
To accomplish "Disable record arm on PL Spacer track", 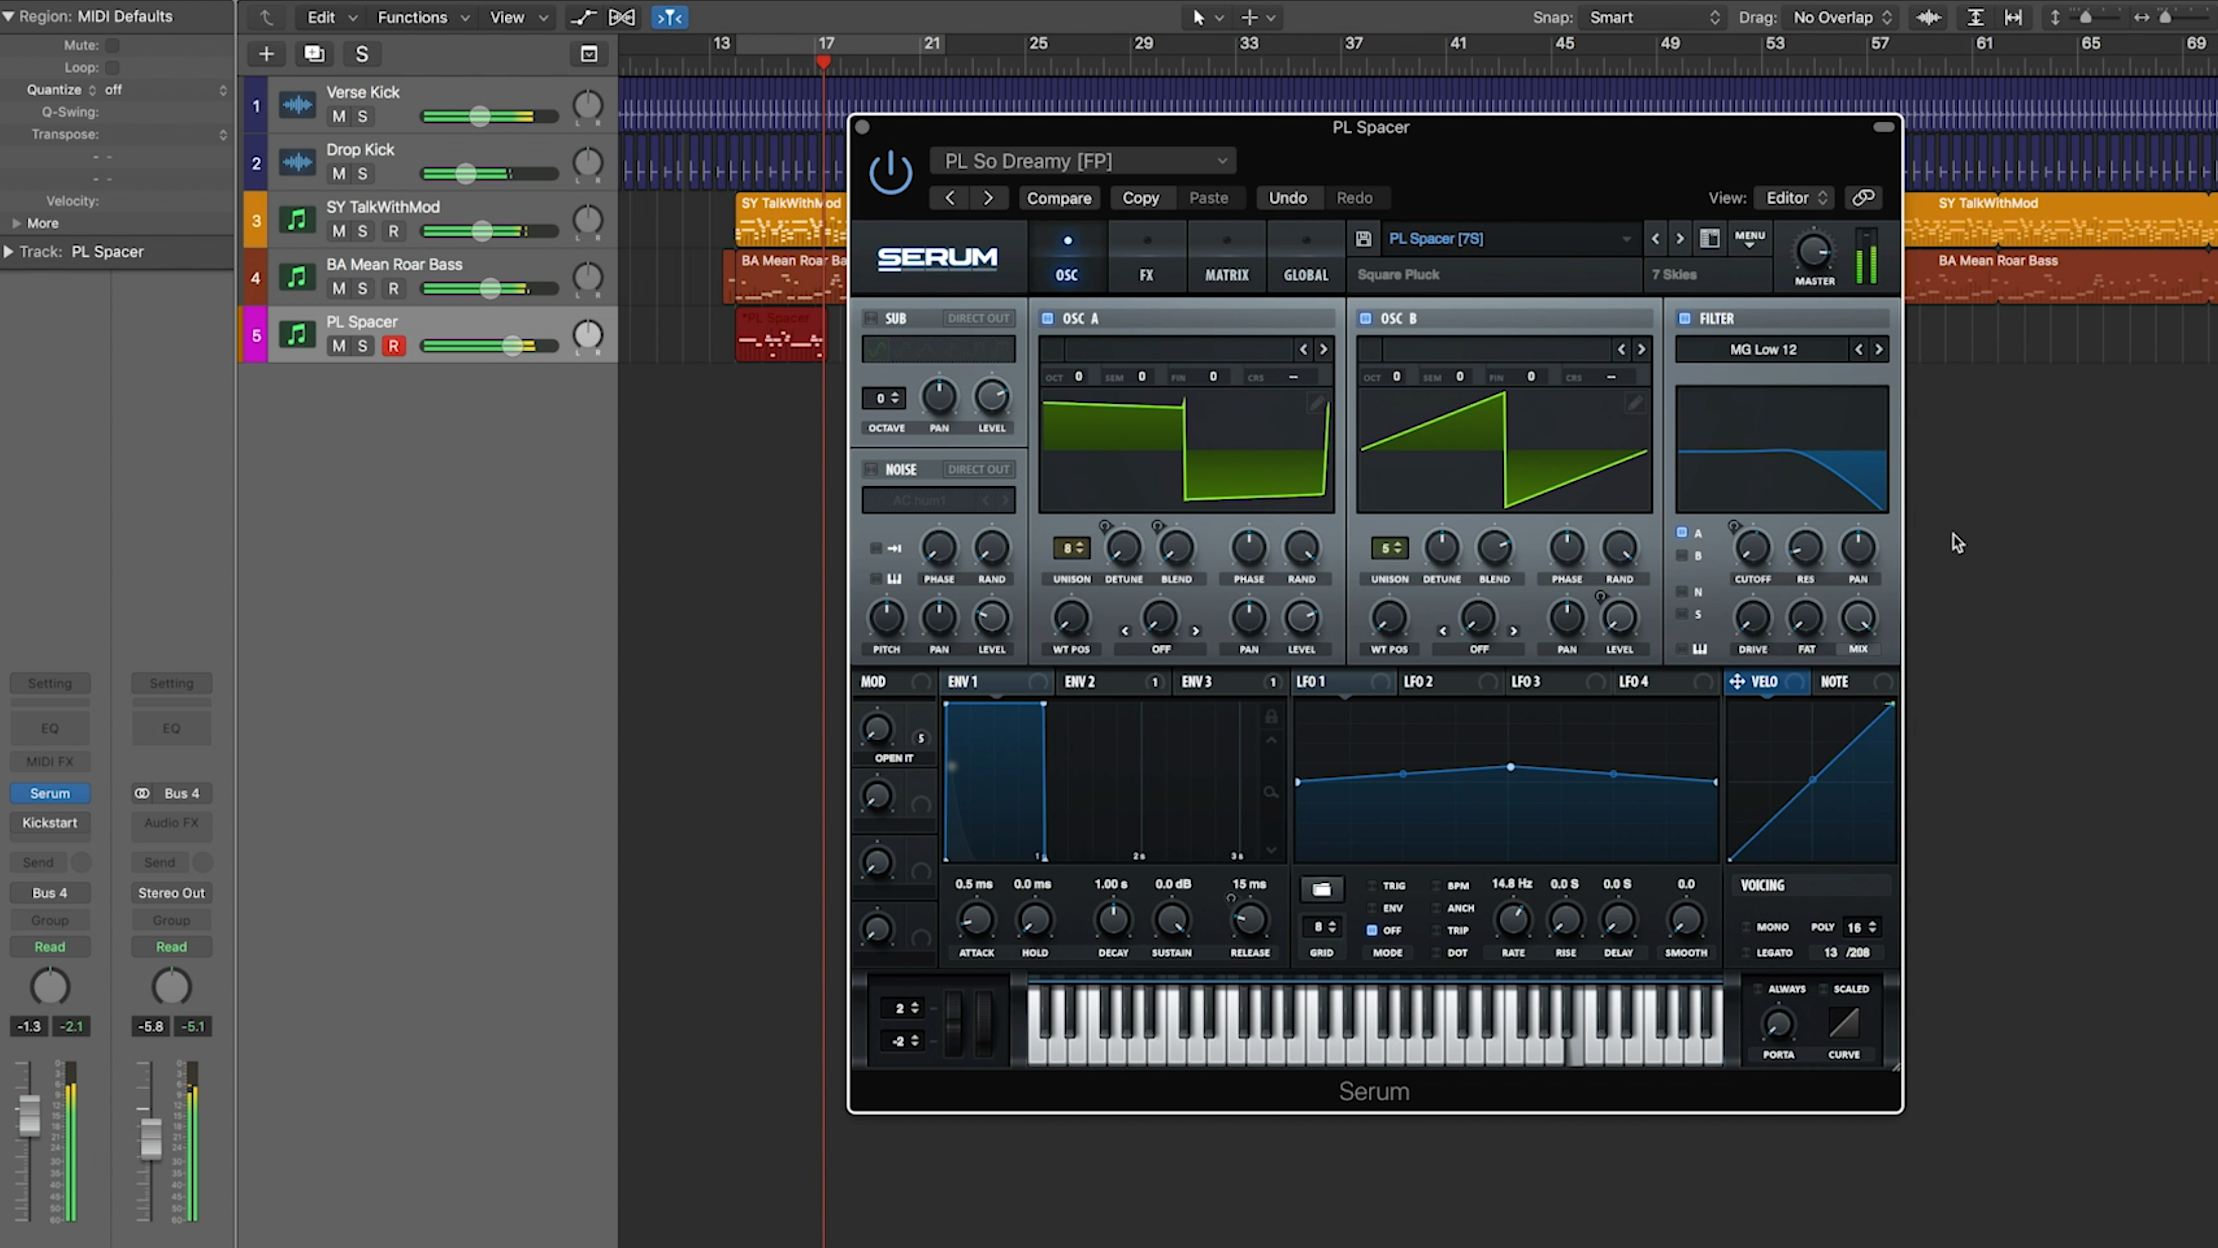I will (394, 345).
